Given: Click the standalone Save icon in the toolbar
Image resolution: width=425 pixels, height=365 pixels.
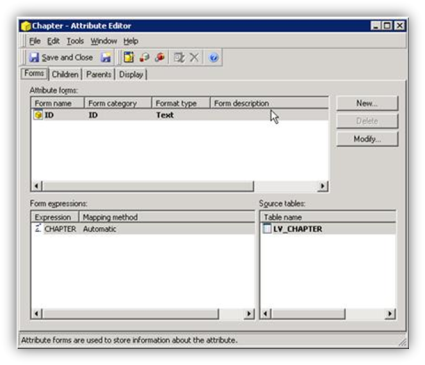Looking at the screenshot, I should coord(106,57).
